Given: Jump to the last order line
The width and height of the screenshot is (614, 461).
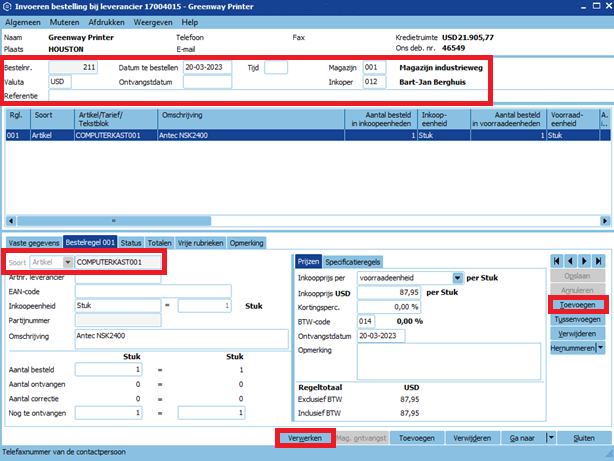Looking at the screenshot, I should (x=598, y=259).
